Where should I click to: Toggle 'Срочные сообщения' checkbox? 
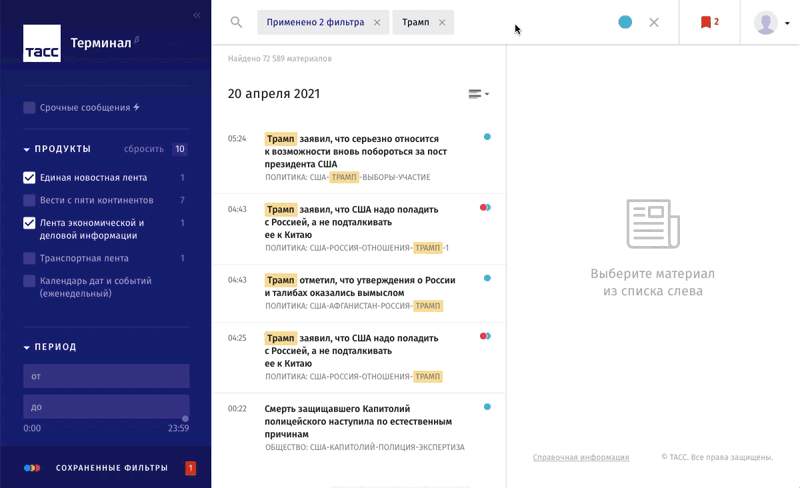click(x=29, y=108)
